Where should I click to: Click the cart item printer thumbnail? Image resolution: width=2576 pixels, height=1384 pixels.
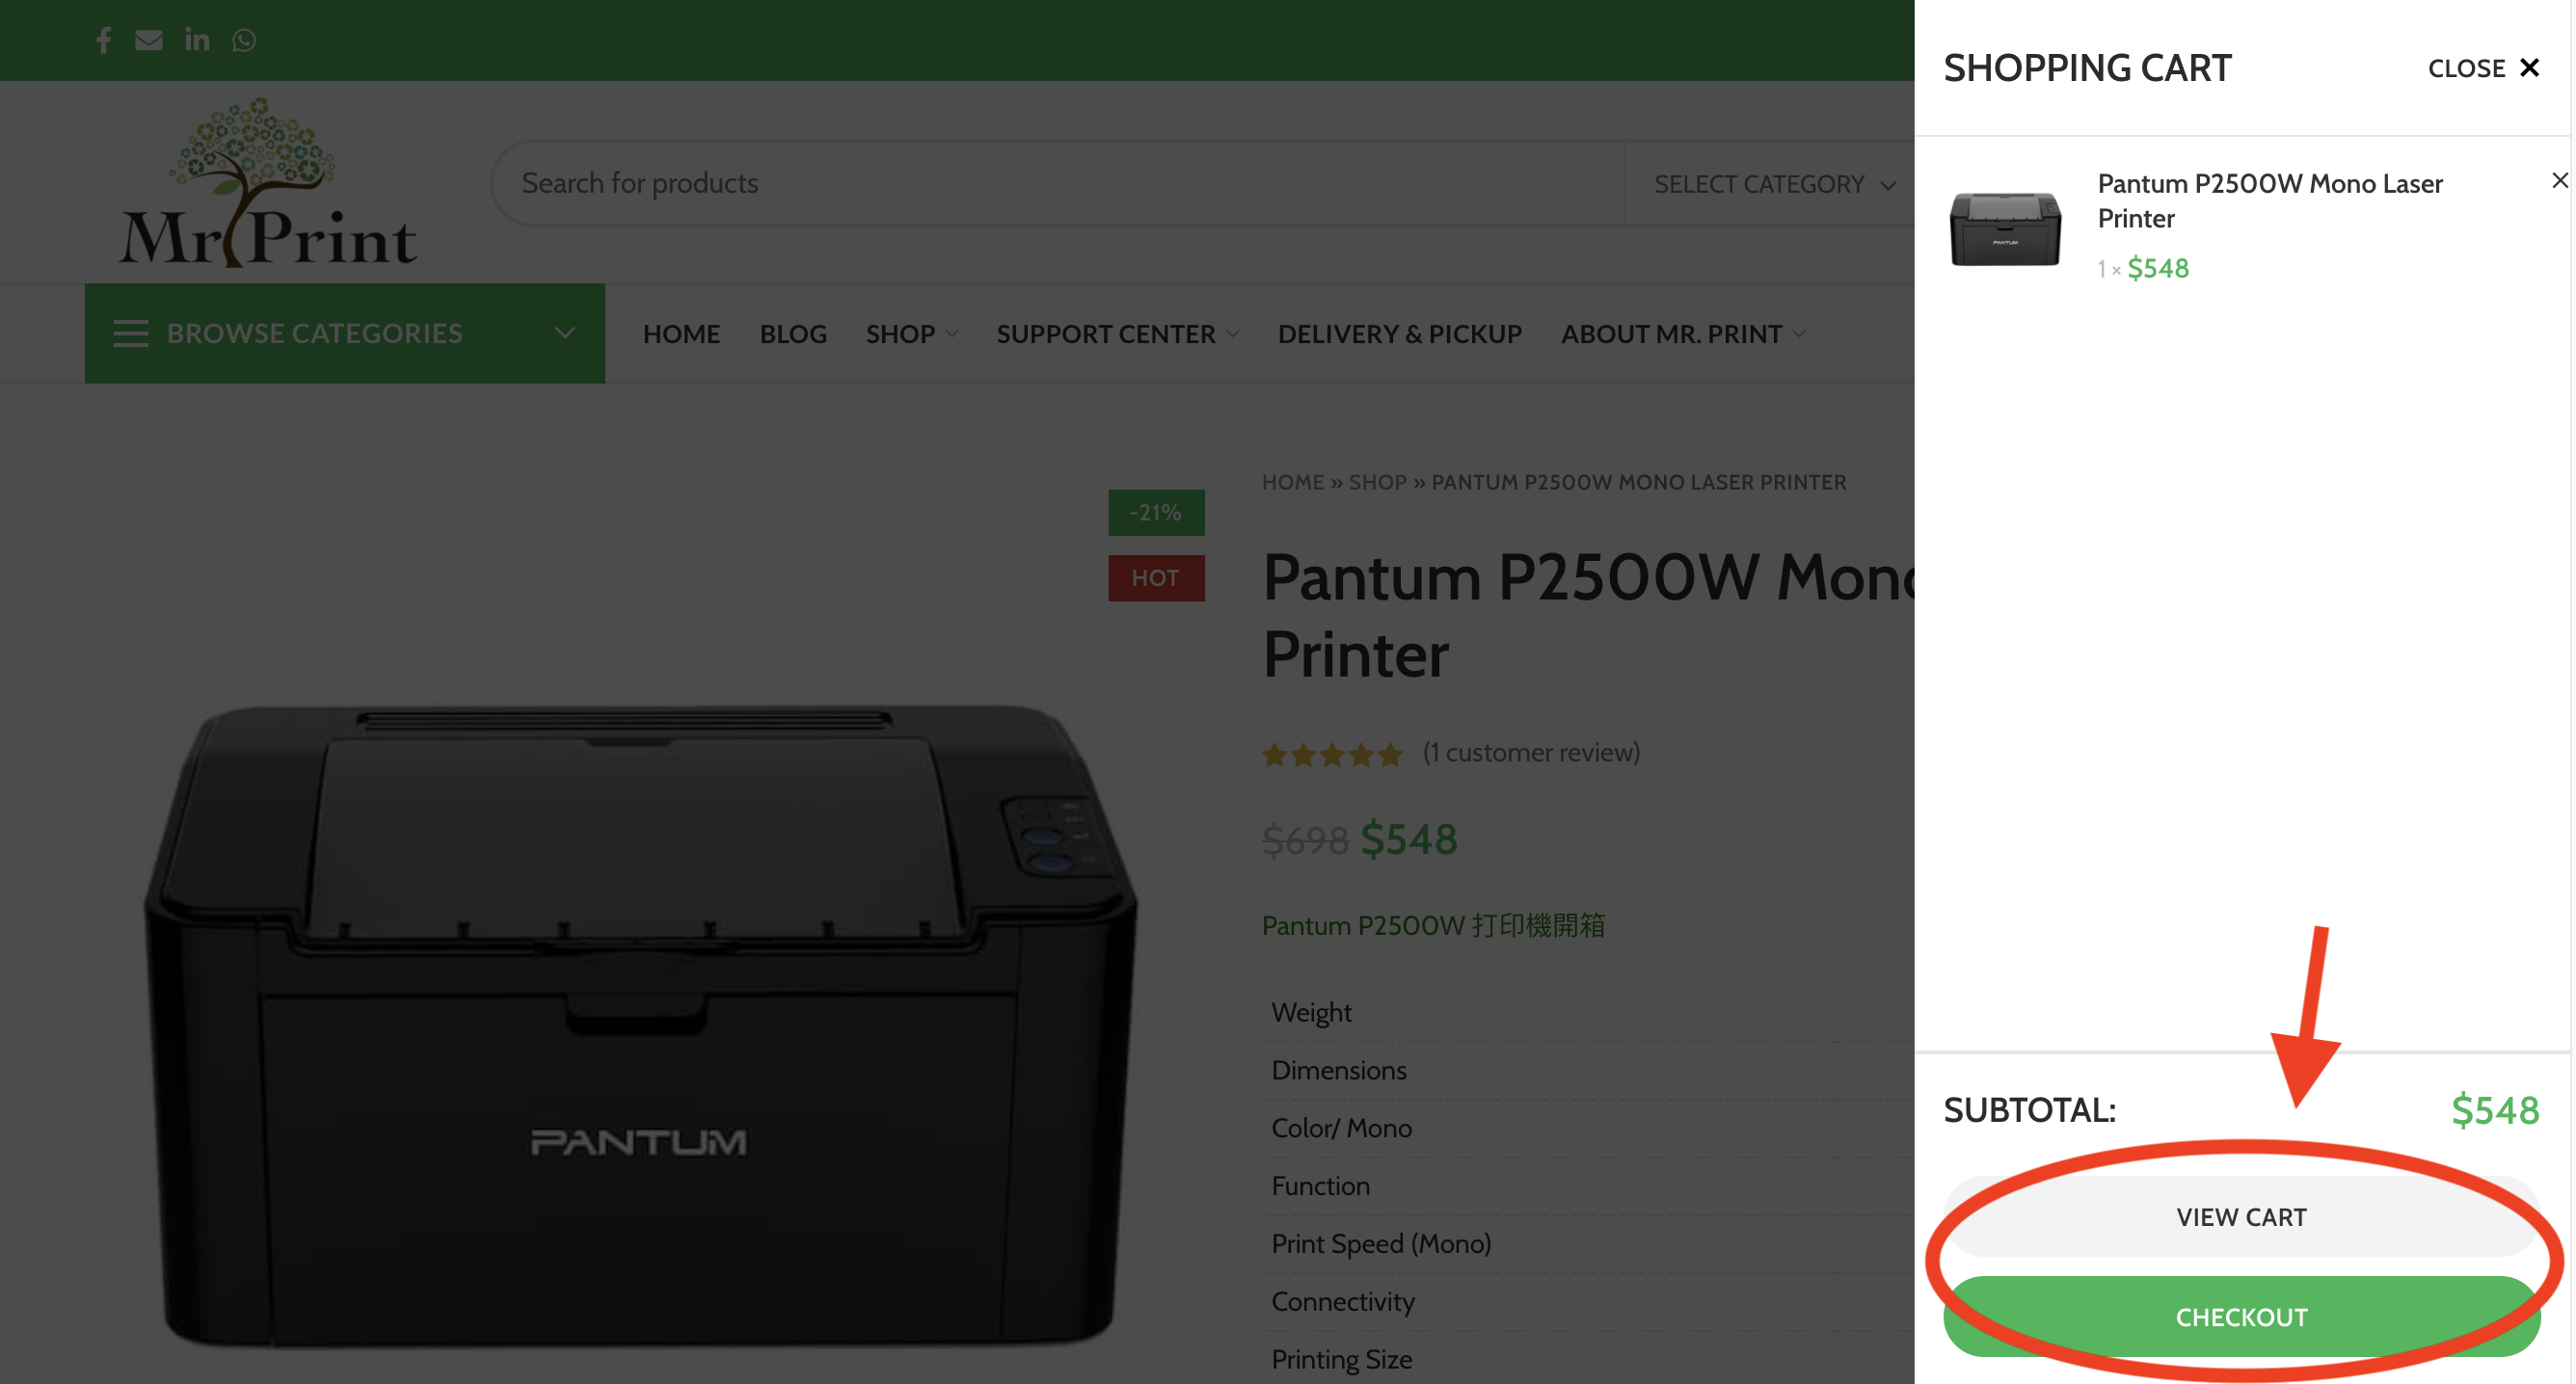tap(2005, 228)
